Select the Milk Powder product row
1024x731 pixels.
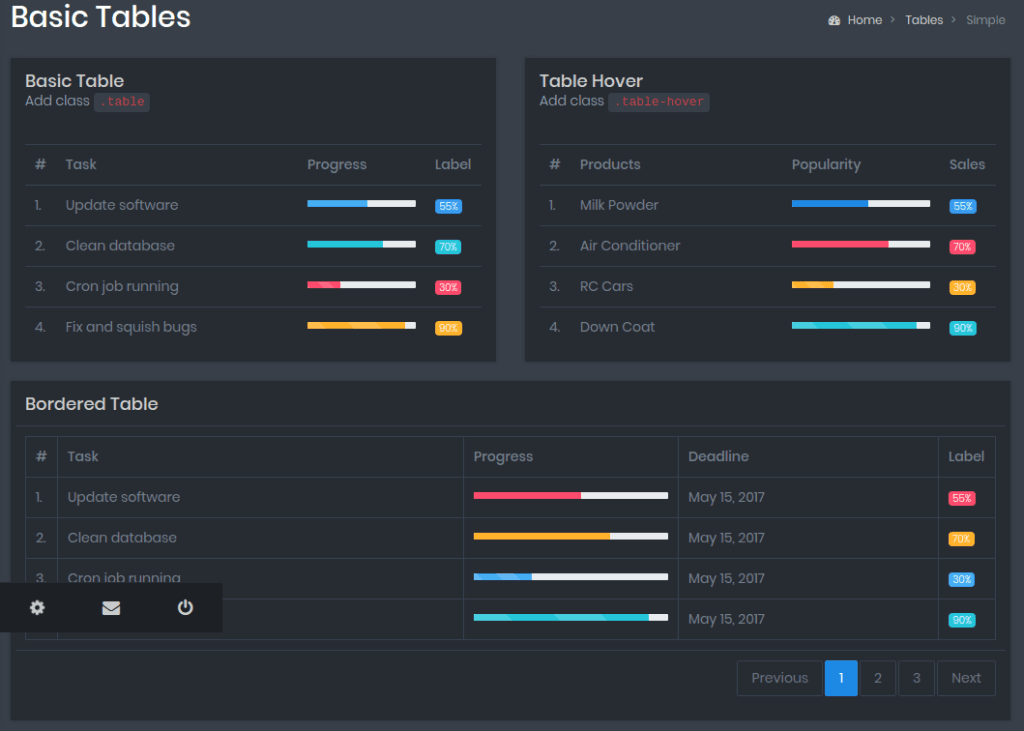point(618,205)
